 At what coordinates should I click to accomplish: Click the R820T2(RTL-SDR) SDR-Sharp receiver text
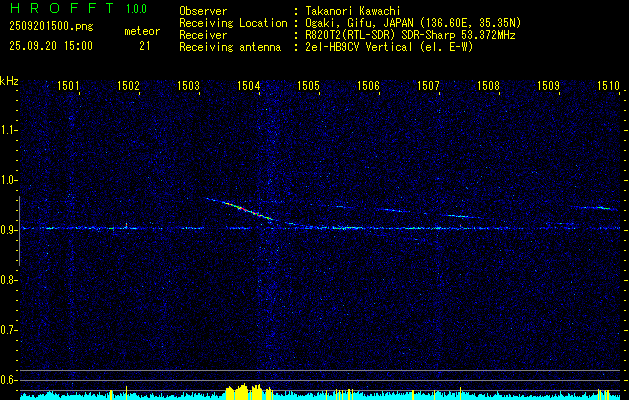[410, 35]
